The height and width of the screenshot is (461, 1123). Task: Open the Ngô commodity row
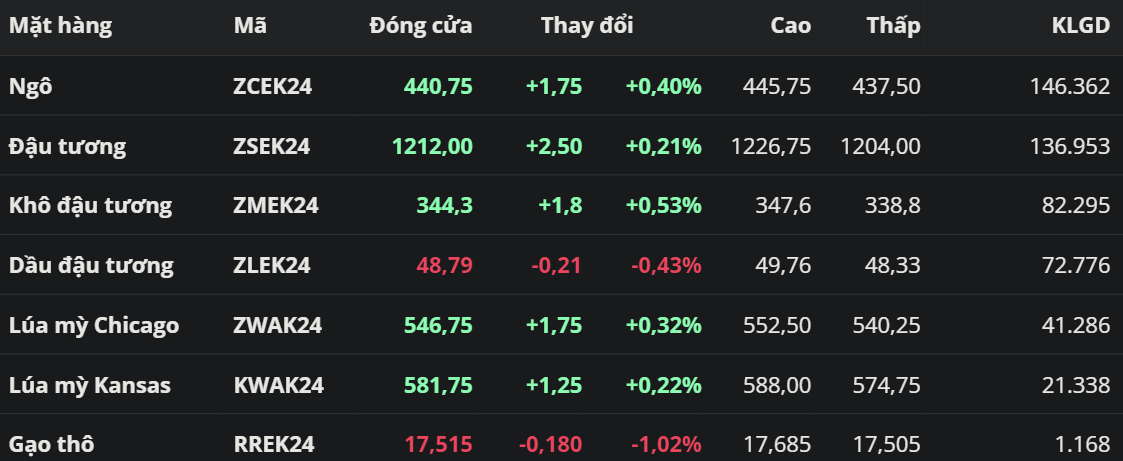tap(31, 86)
